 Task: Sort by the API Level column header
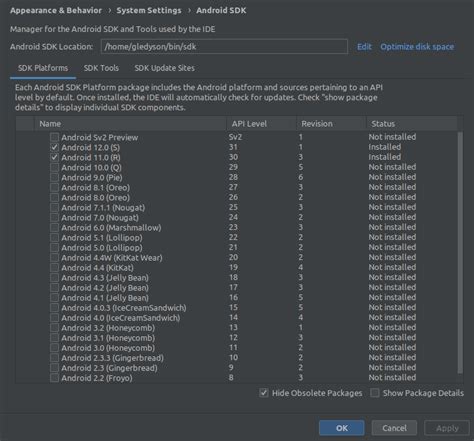pos(261,124)
